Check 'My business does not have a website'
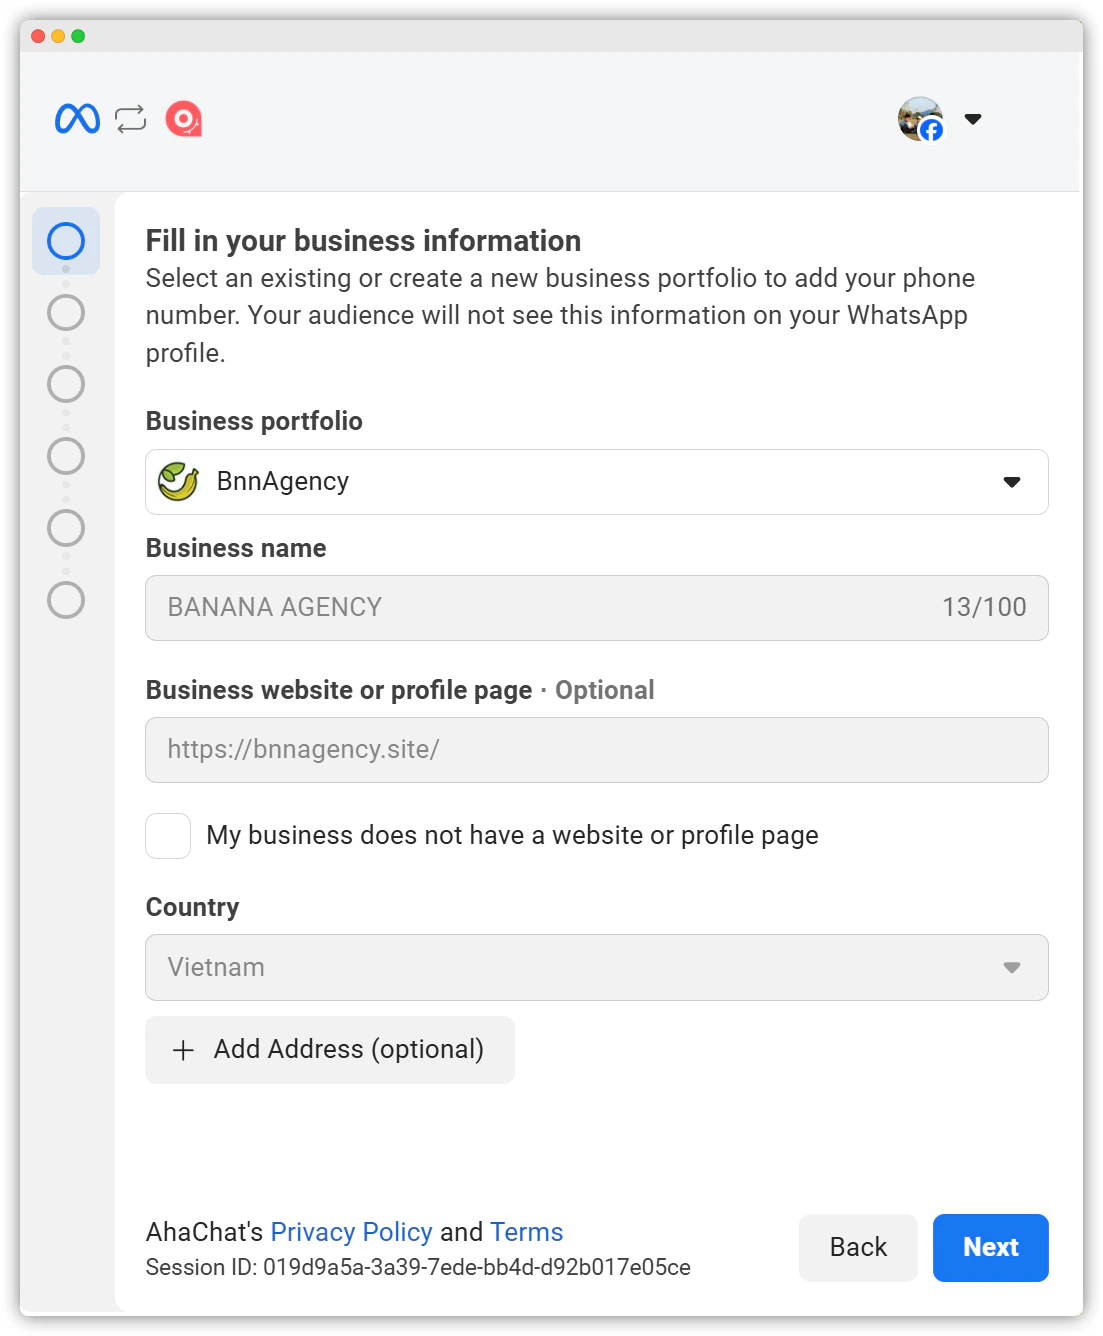The width and height of the screenshot is (1103, 1336). click(x=168, y=836)
